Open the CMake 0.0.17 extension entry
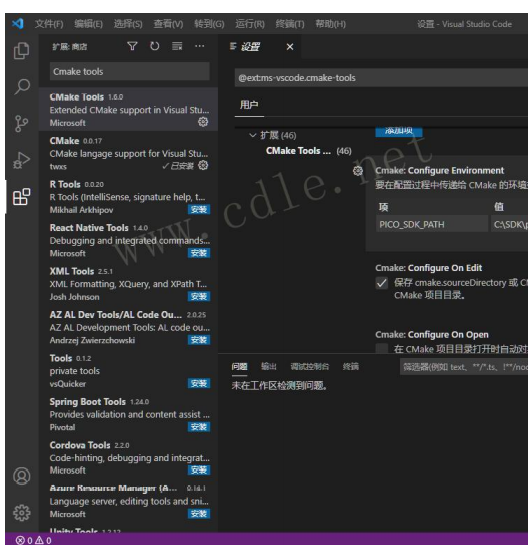This screenshot has height=545, width=528. coord(128,153)
